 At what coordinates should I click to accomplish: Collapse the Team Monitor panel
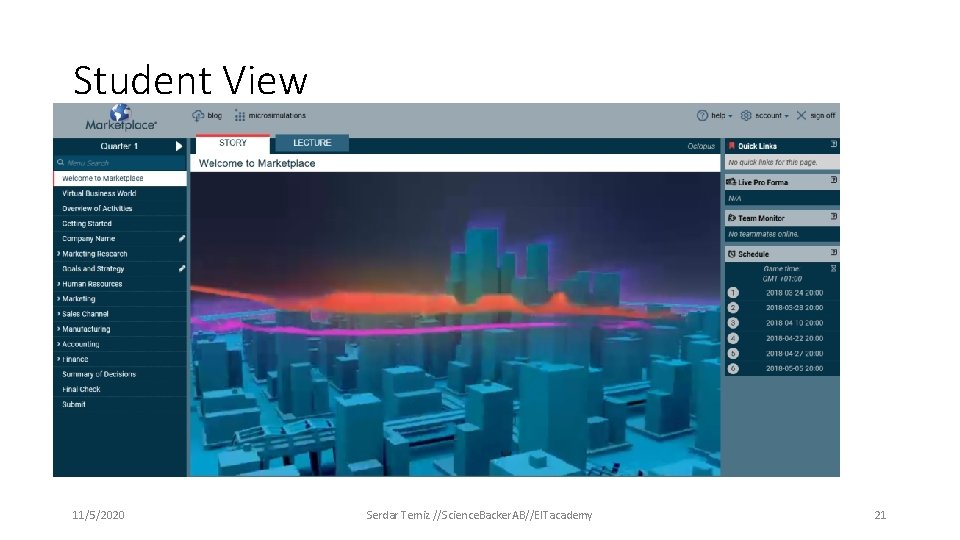pyautogui.click(x=833, y=216)
